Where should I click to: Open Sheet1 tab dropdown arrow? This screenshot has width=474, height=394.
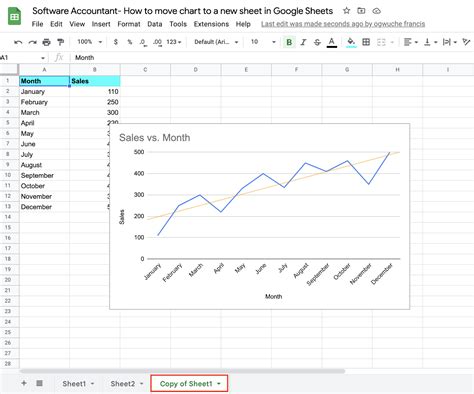pos(92,384)
